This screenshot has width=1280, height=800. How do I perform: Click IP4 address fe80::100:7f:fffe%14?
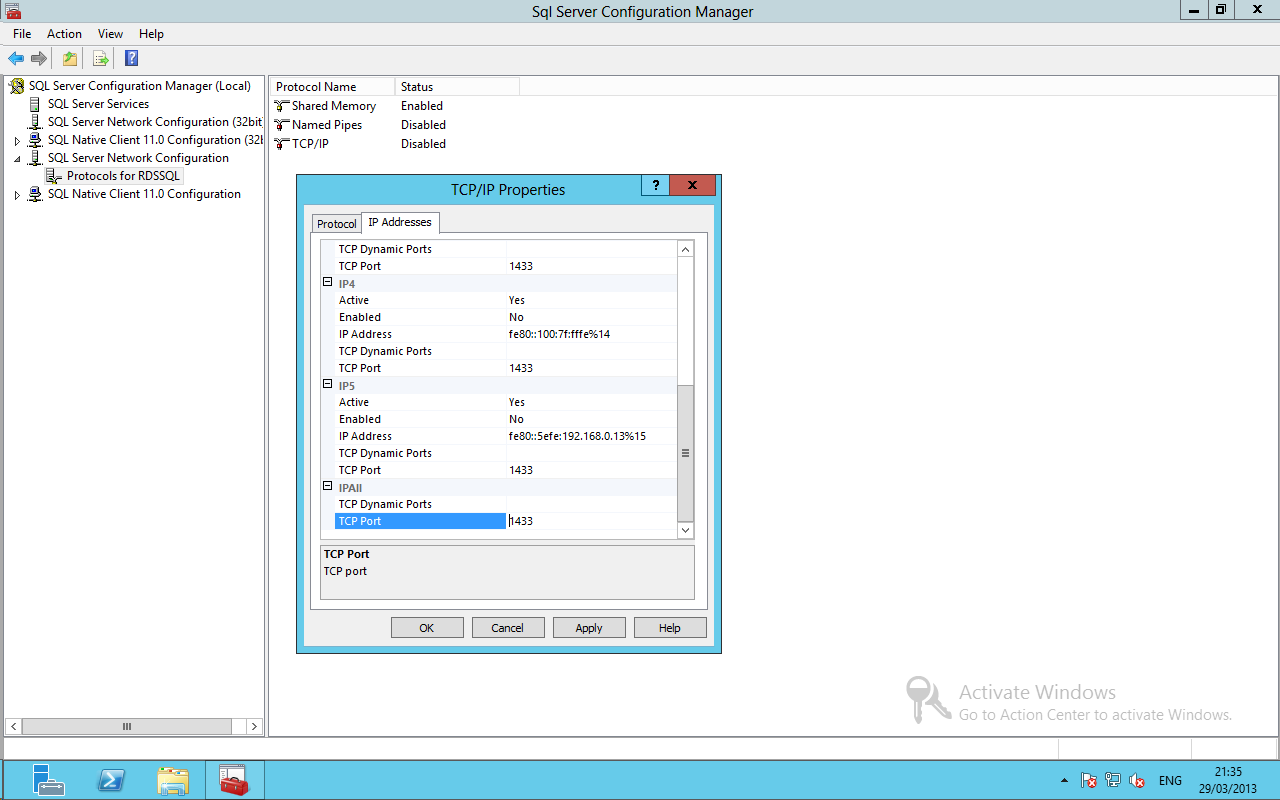[x=559, y=334]
